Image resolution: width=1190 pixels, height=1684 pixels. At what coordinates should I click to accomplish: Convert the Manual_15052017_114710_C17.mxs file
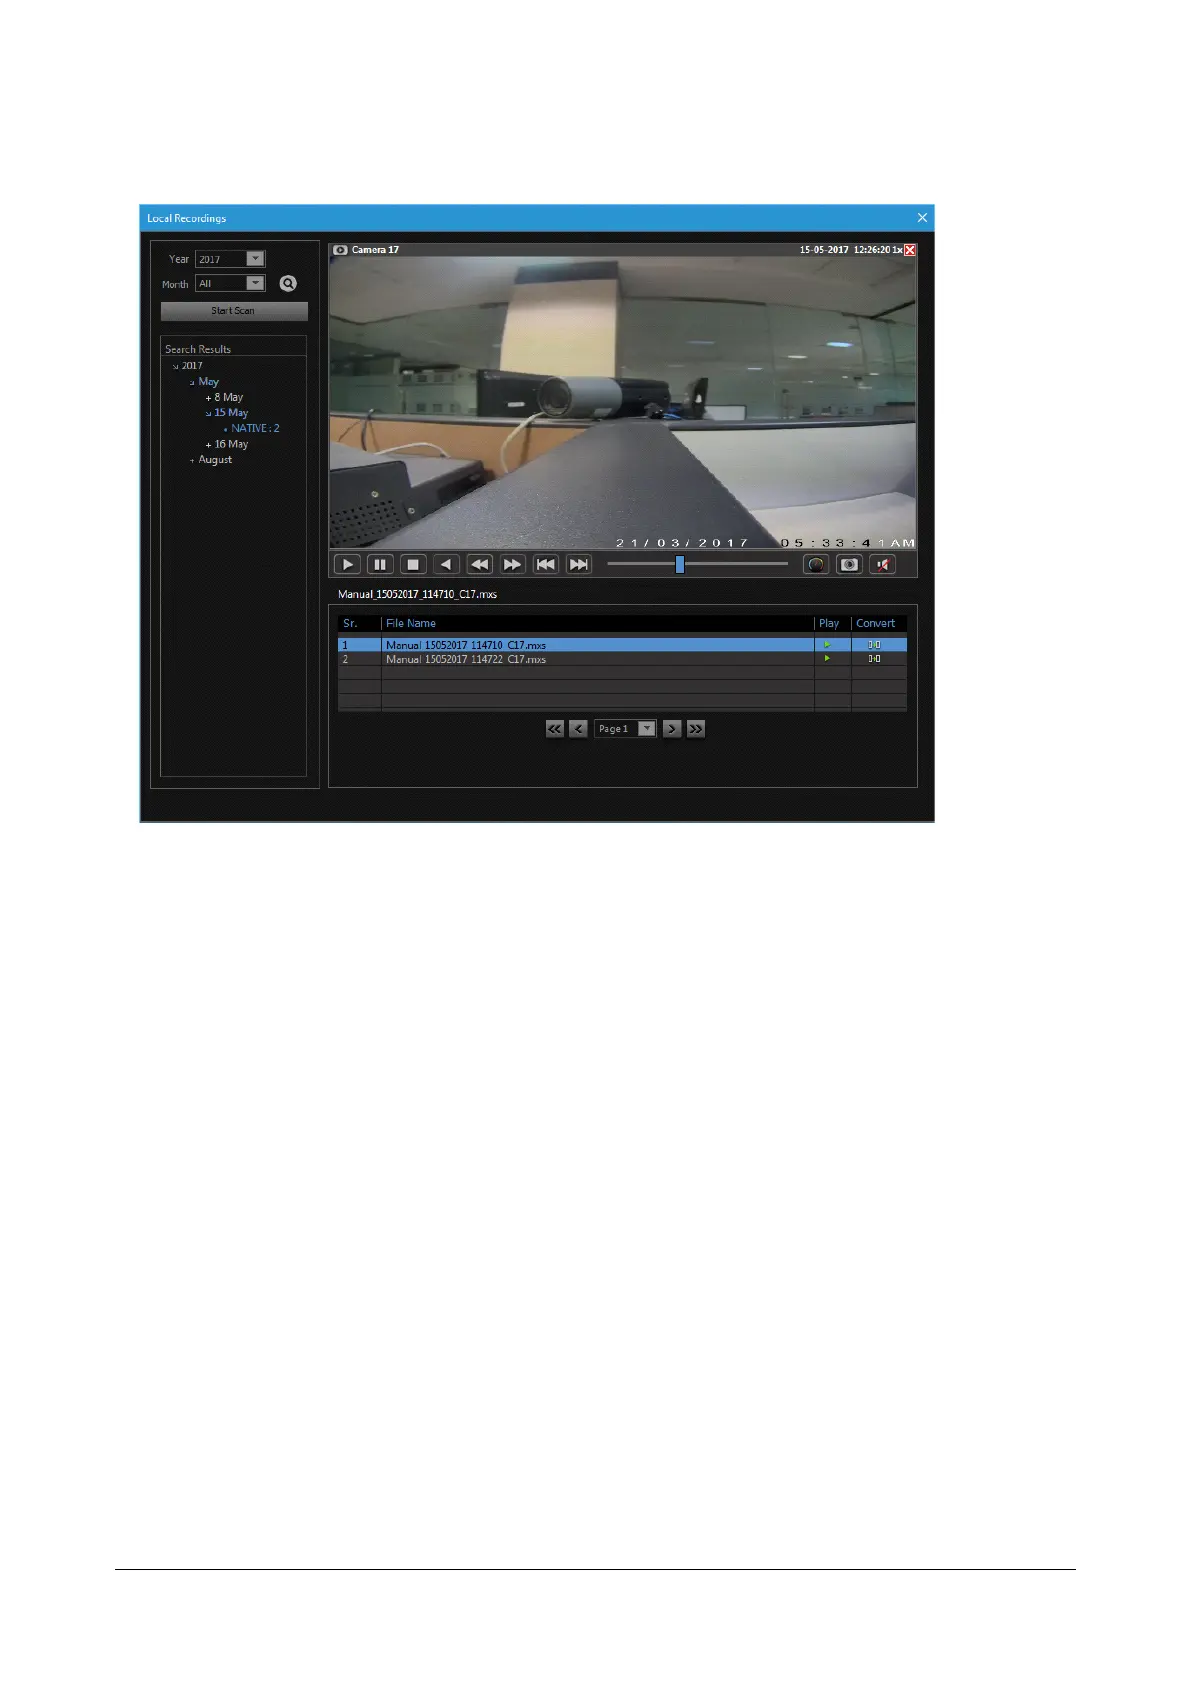pos(874,645)
